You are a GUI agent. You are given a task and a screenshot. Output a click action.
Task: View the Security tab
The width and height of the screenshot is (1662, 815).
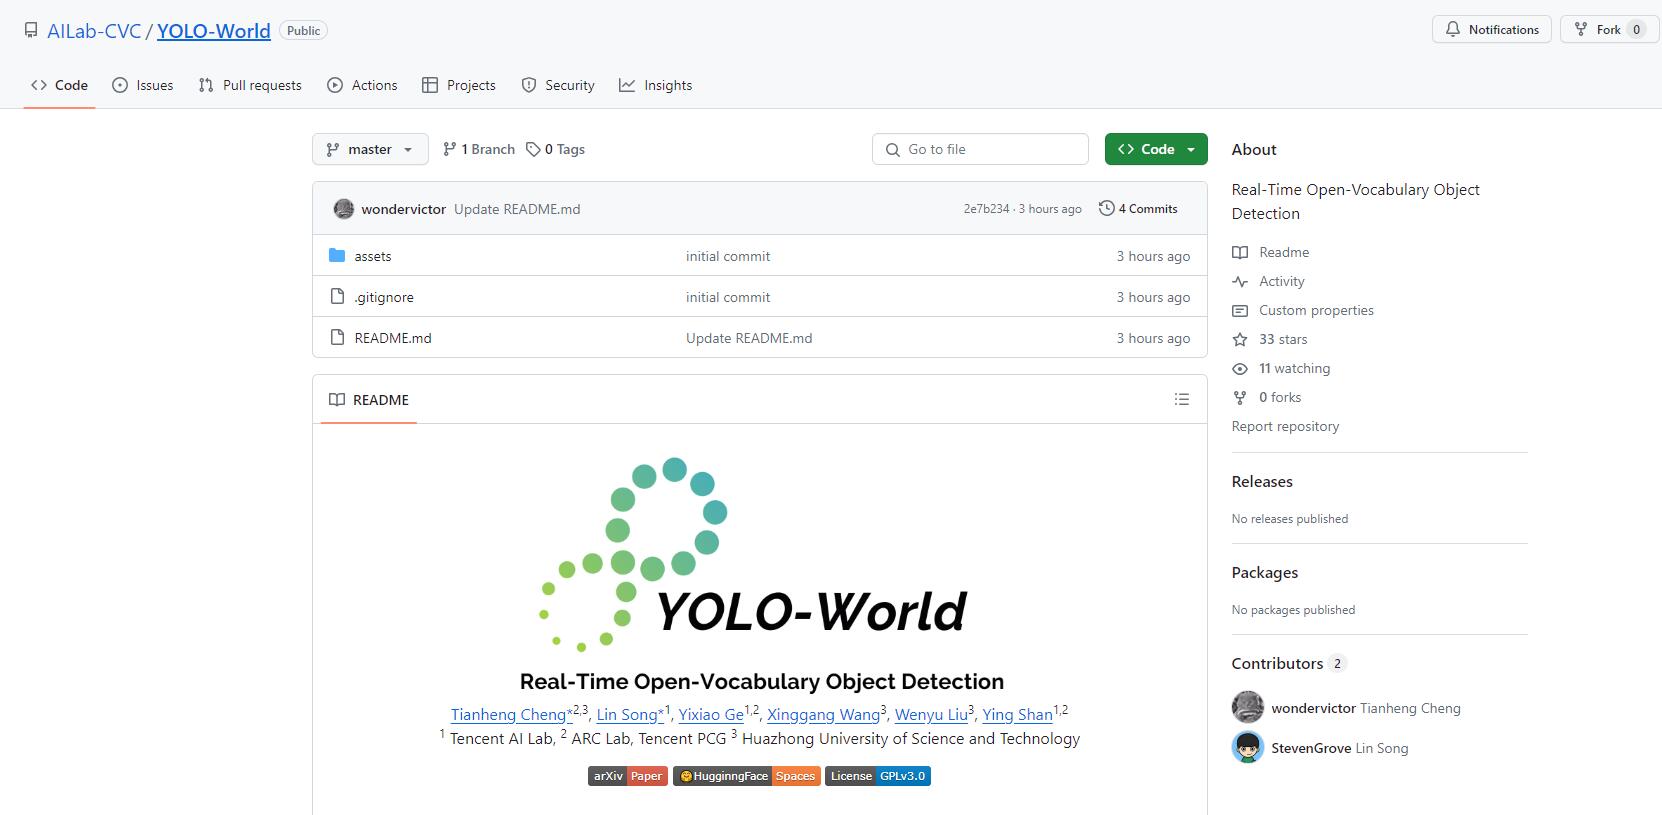[558, 85]
